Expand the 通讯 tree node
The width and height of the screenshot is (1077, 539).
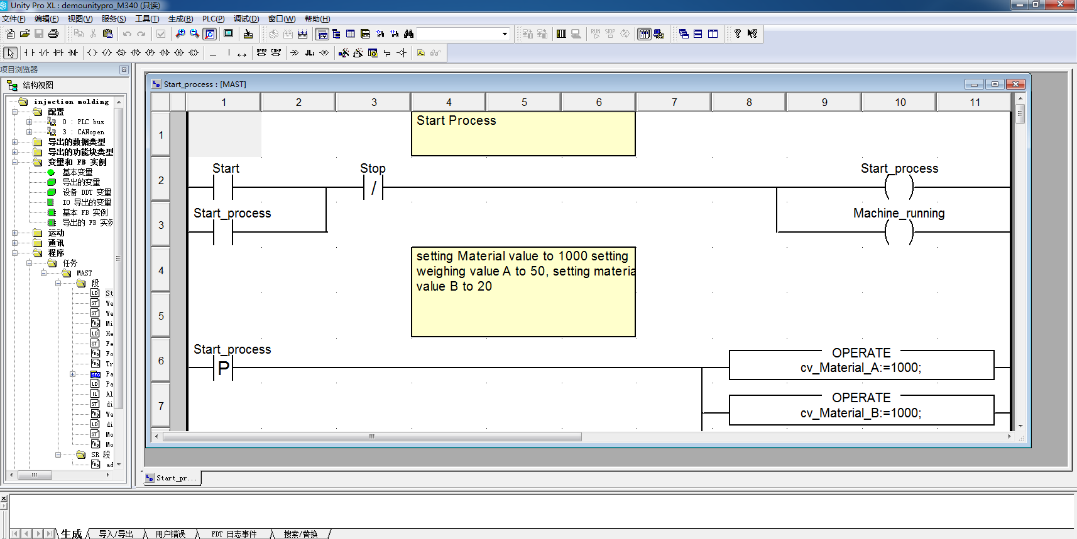click(x=15, y=242)
